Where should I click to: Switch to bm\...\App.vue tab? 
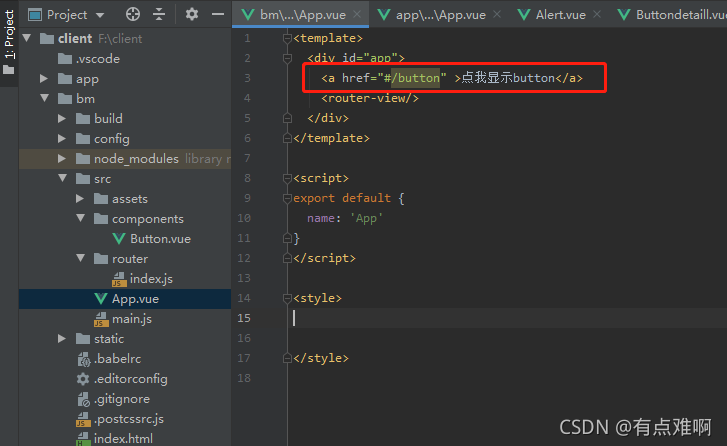(302, 15)
